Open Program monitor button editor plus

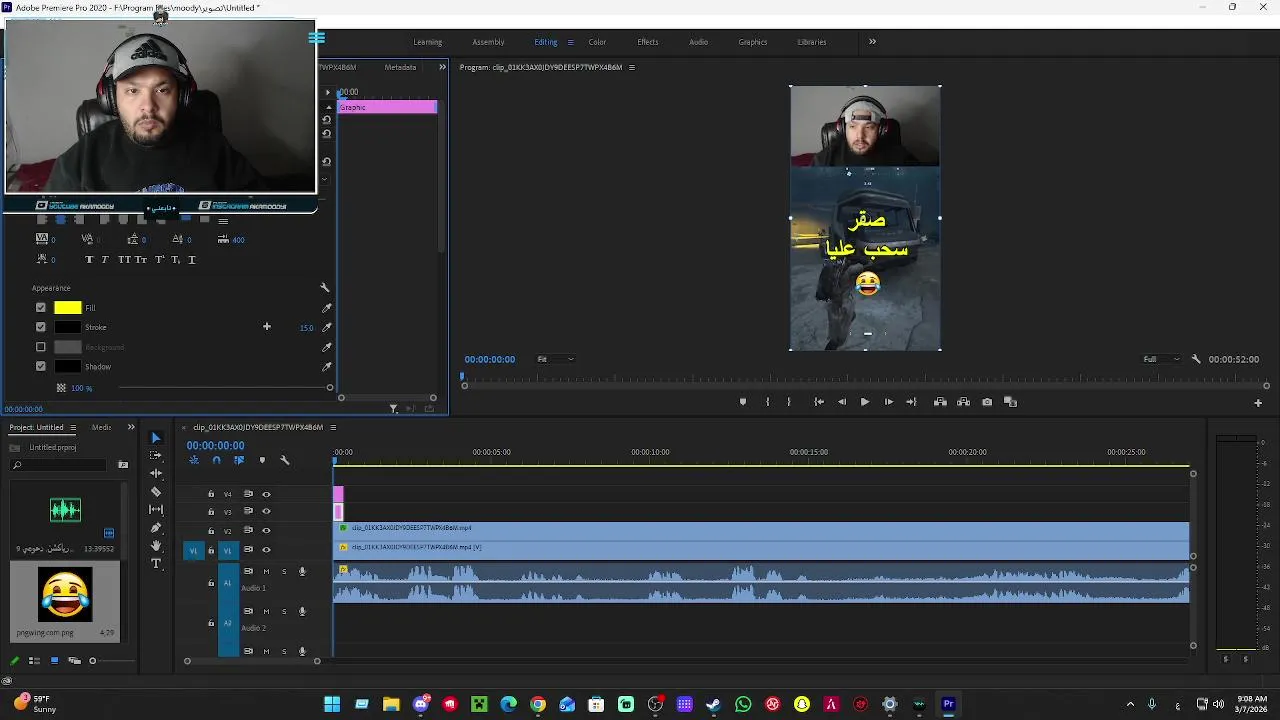point(1258,403)
